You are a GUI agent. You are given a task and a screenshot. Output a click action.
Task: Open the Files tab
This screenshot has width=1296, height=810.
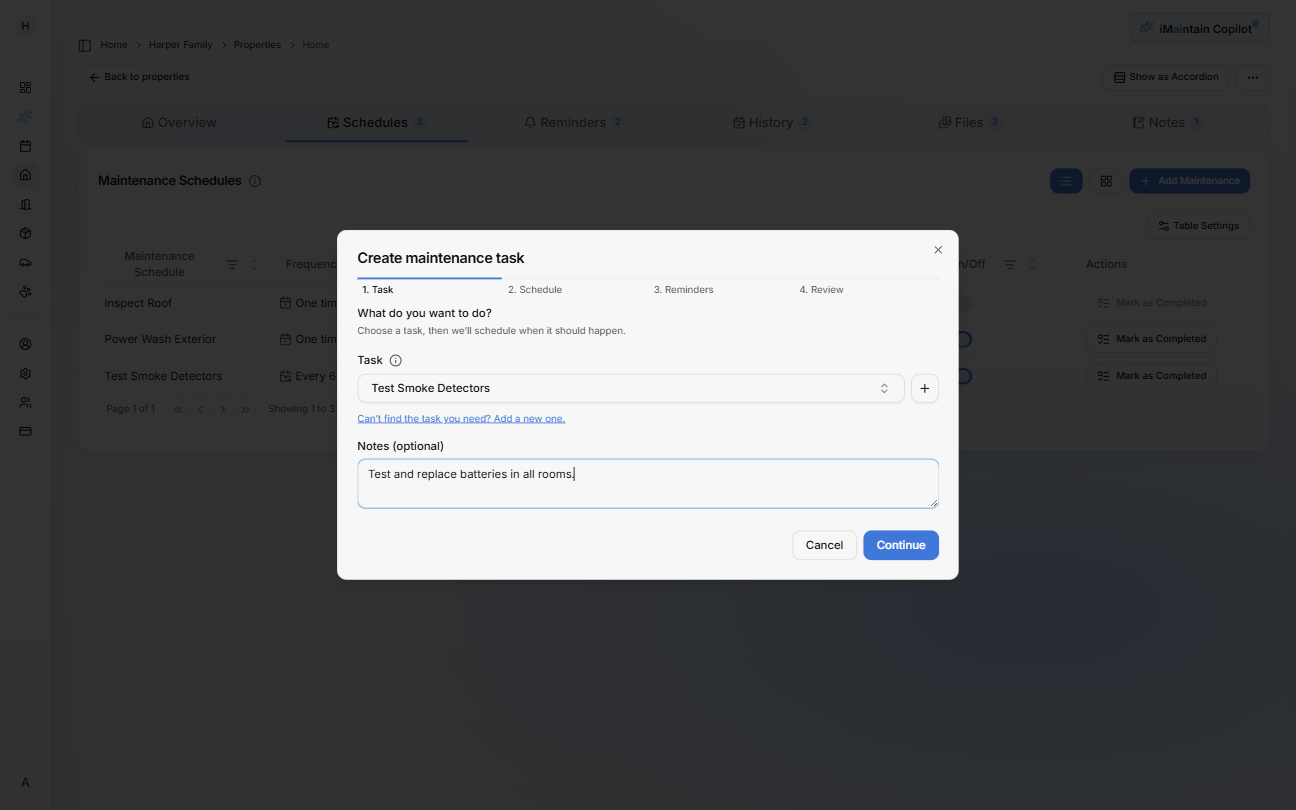click(x=968, y=122)
